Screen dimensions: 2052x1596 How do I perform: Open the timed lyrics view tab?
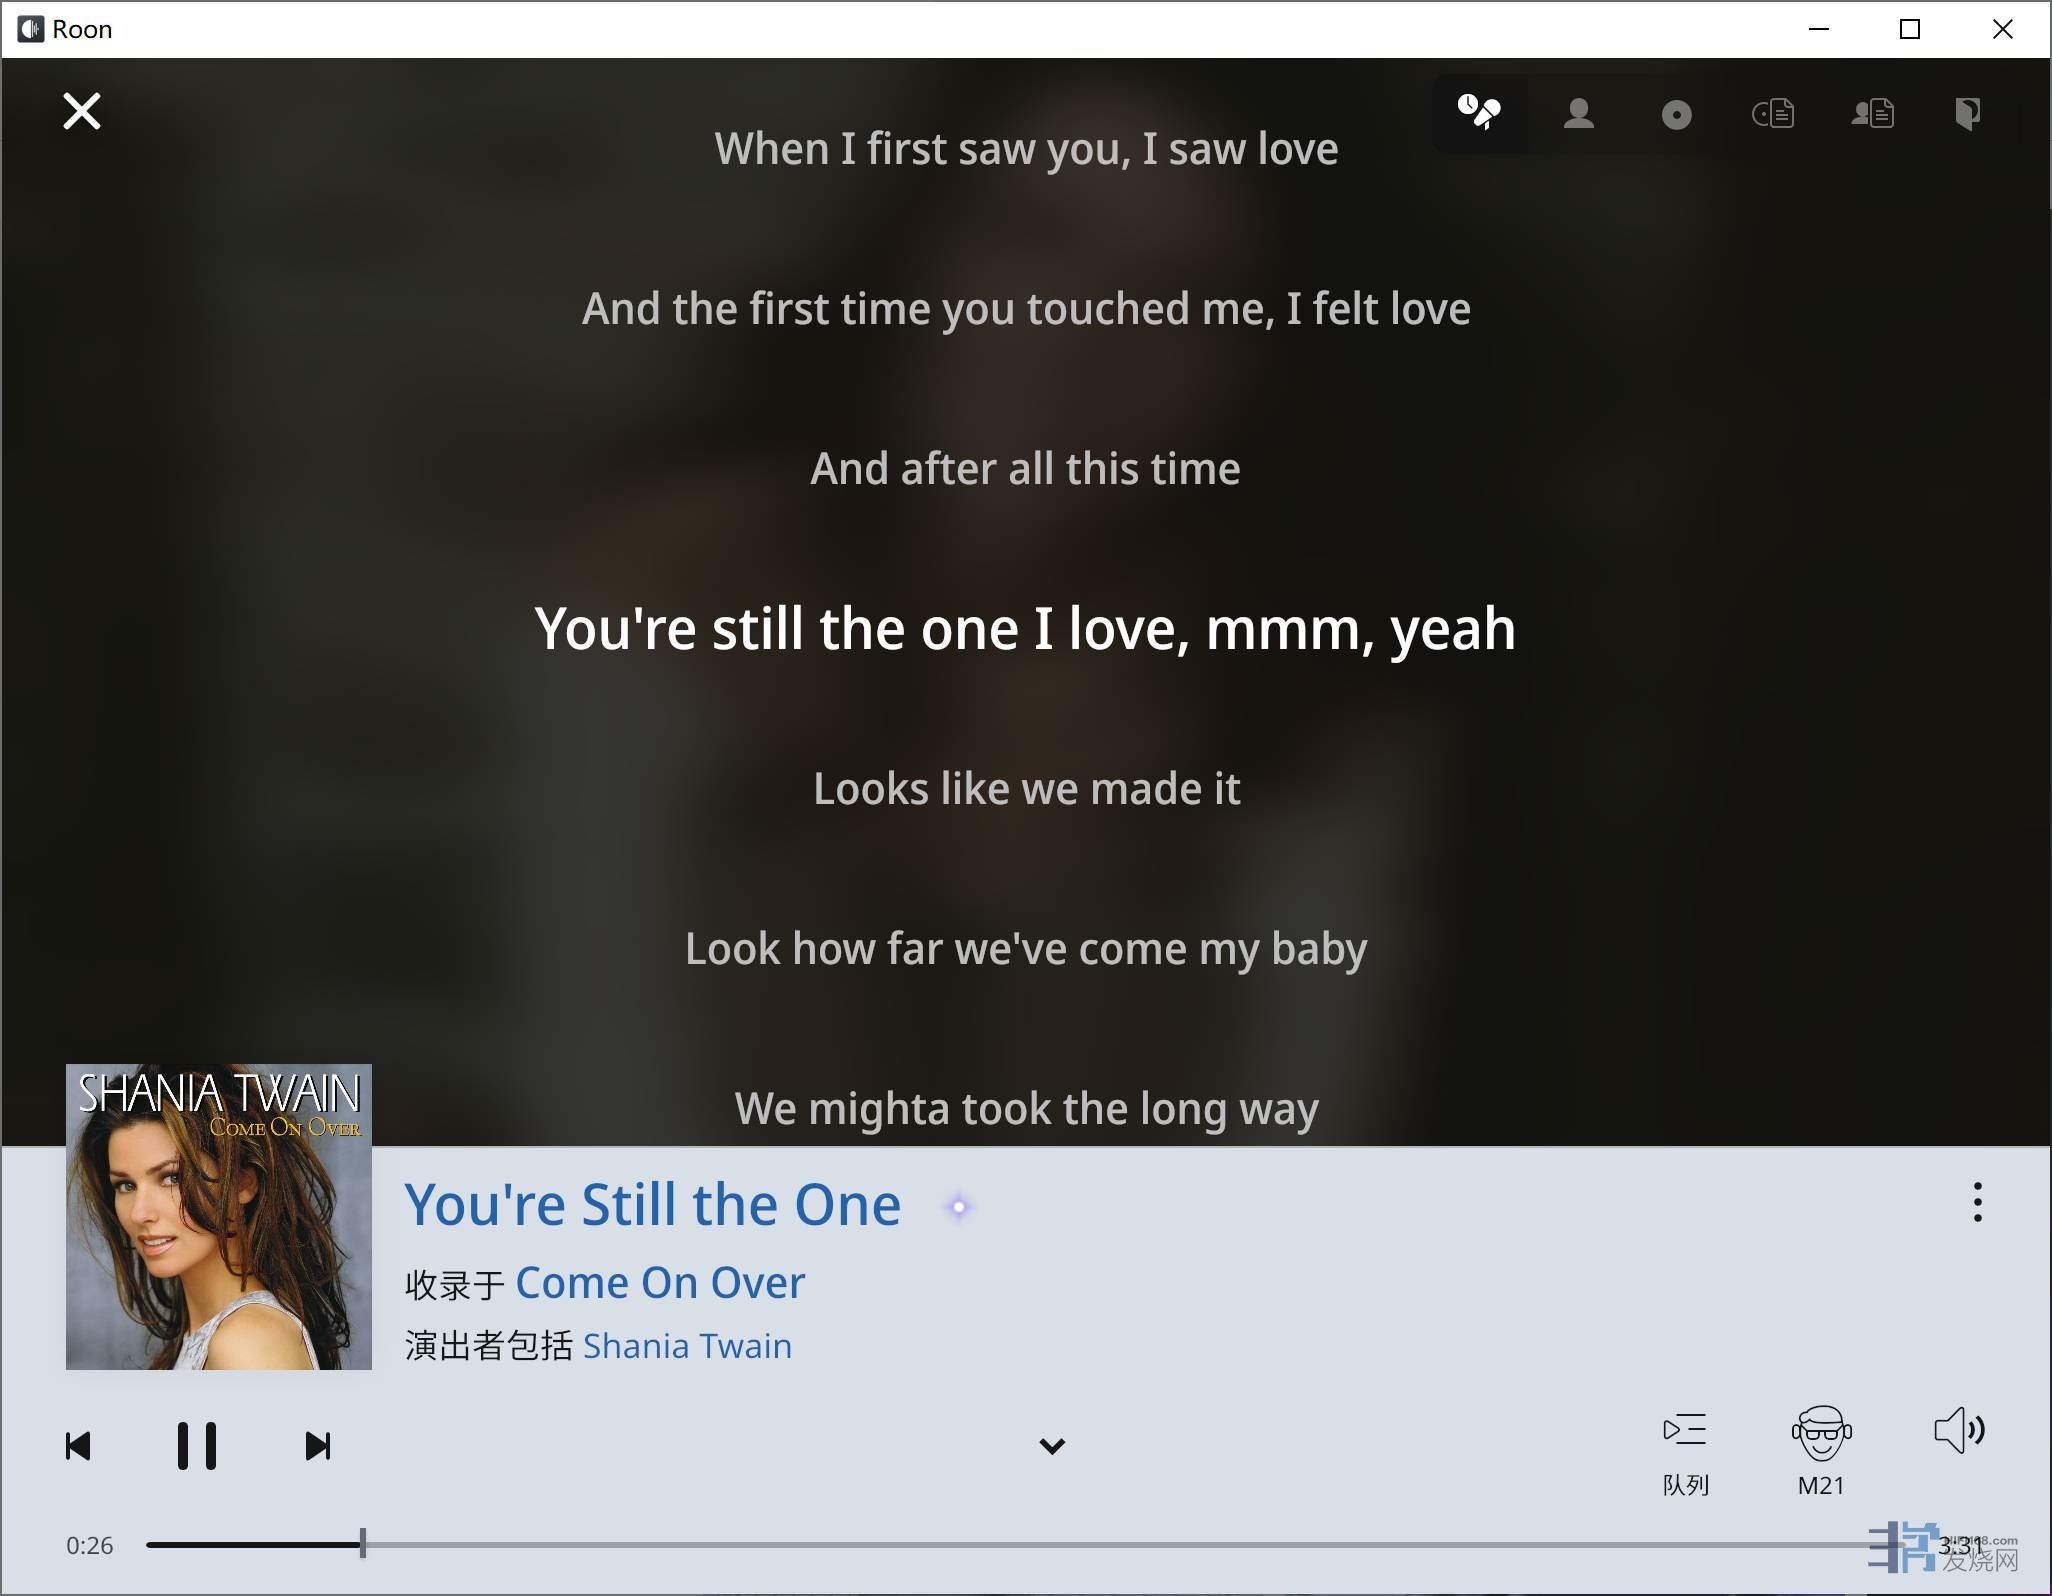(x=1479, y=113)
